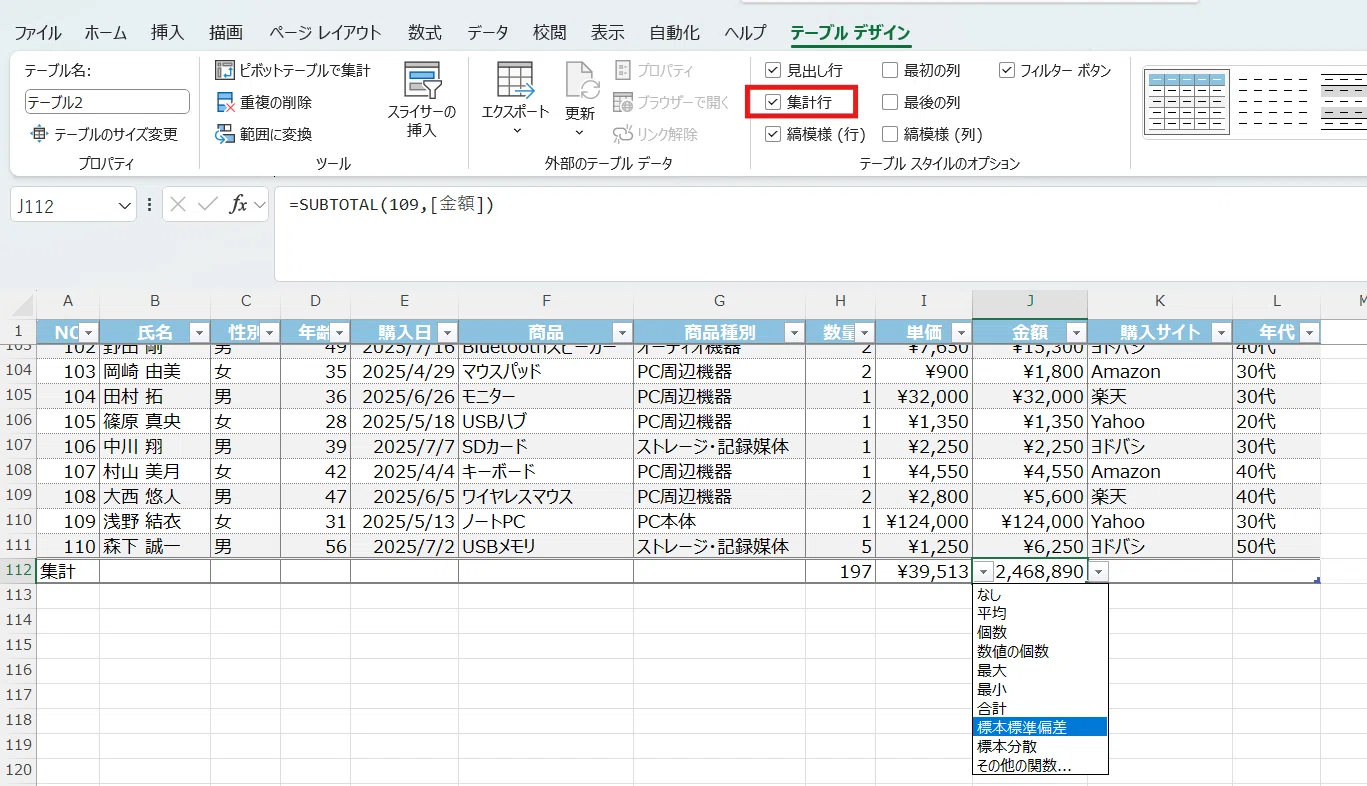Click the テーブル名 input field

click(107, 102)
